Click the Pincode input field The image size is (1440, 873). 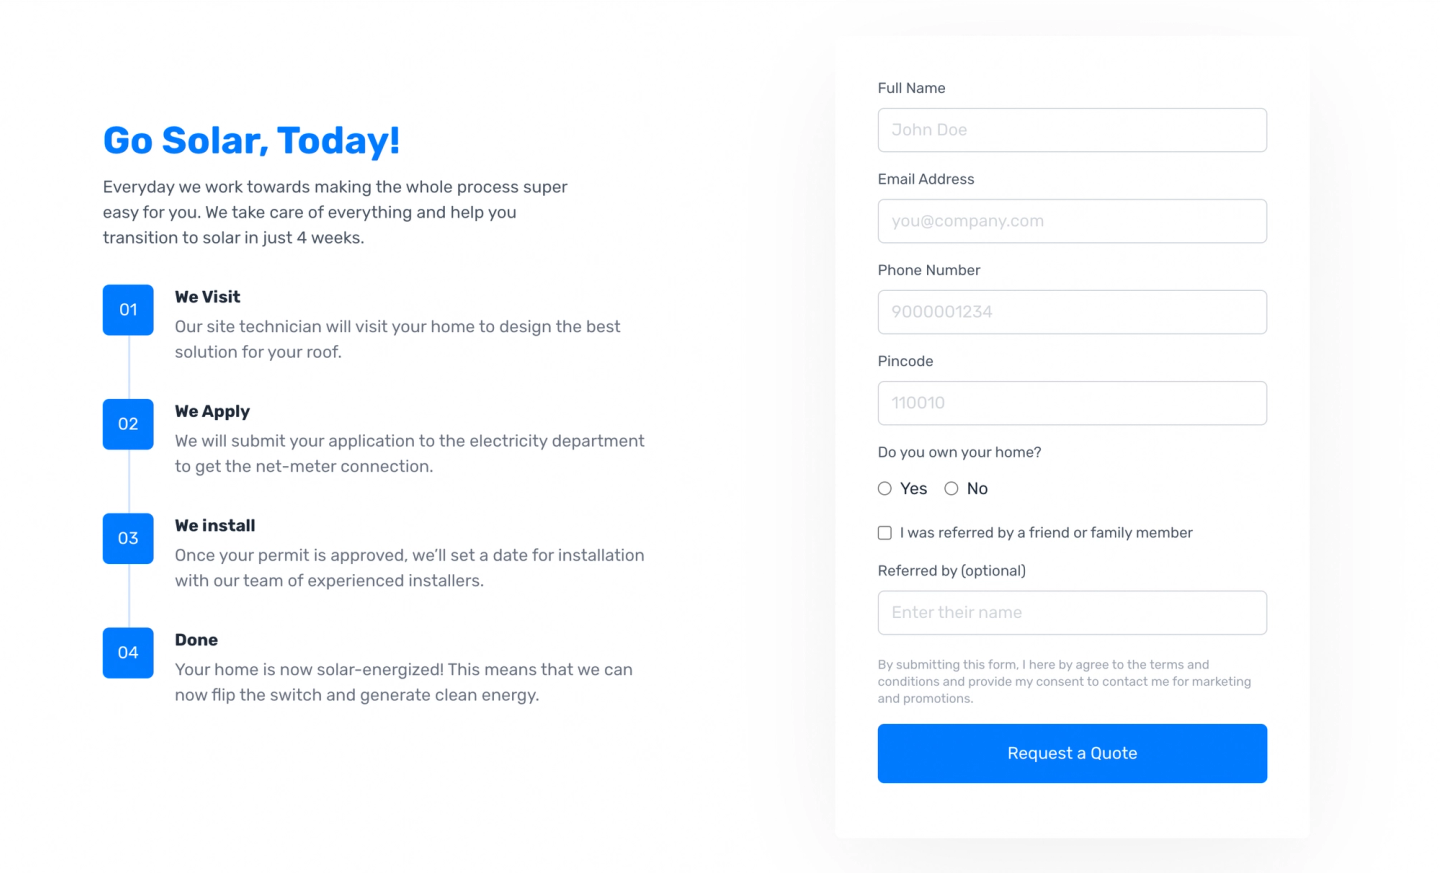(1072, 403)
